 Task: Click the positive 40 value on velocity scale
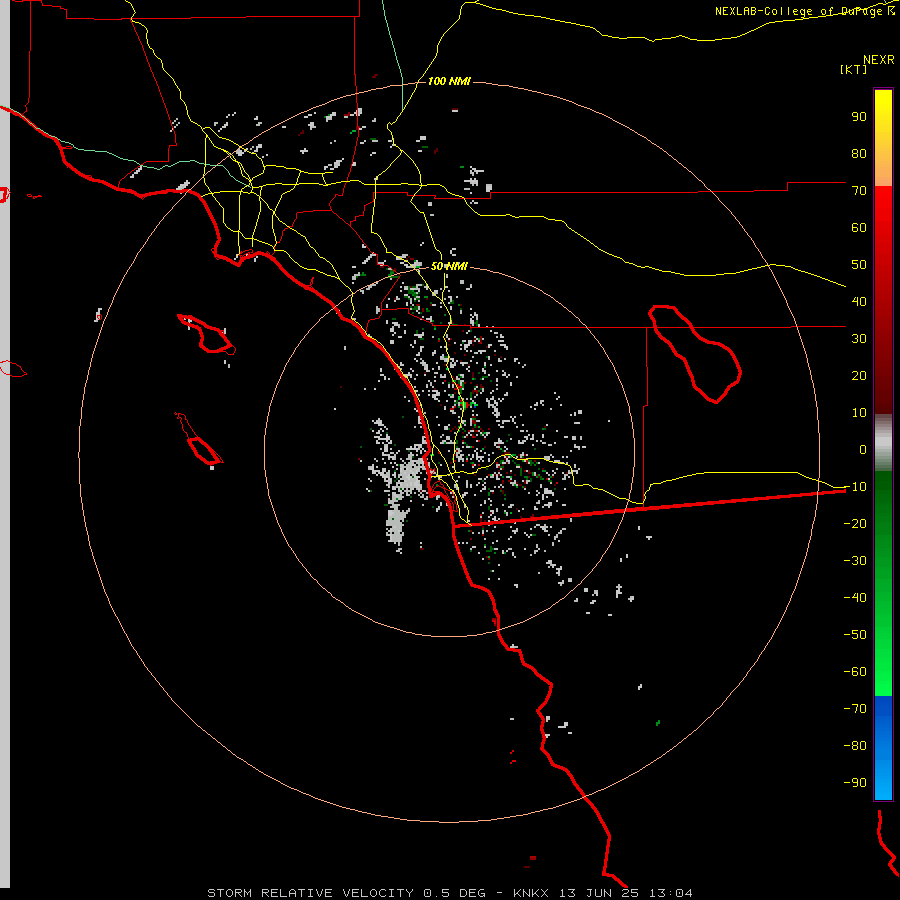(859, 302)
